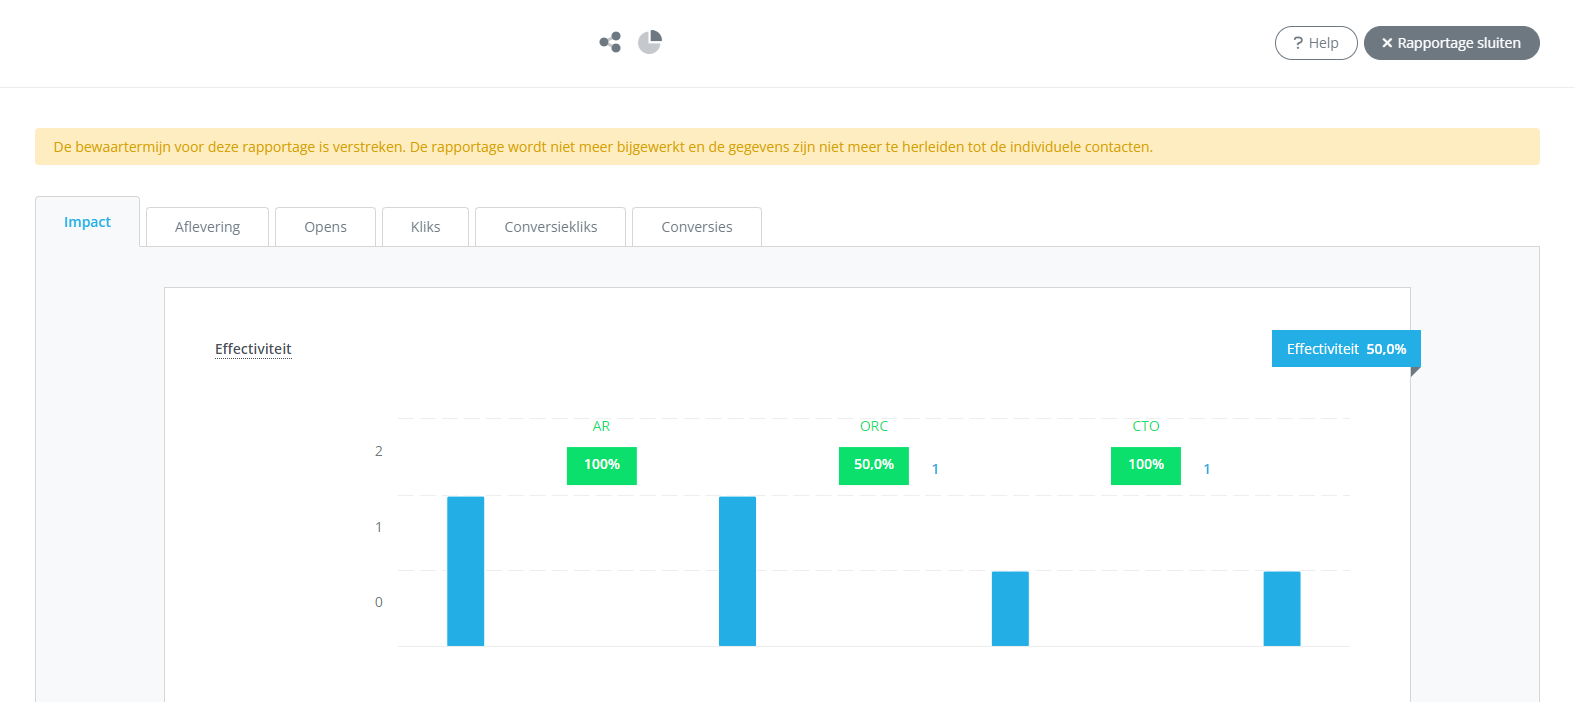Go to the Kliks tab
The height and width of the screenshot is (702, 1575).
point(425,227)
